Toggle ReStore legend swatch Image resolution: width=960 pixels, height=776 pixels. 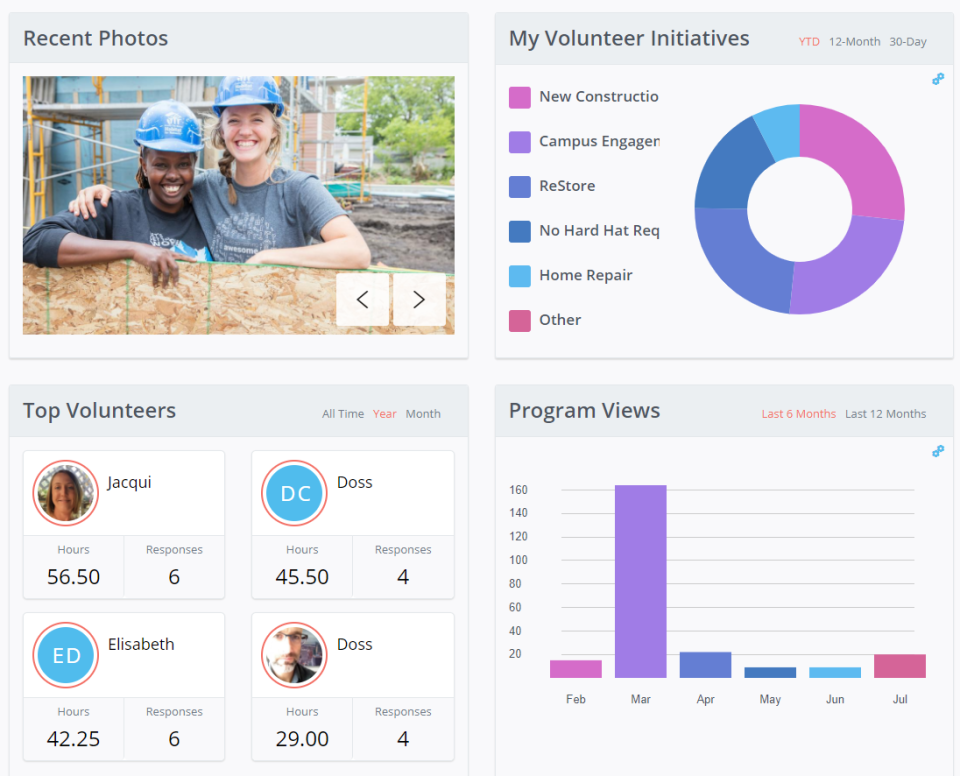pos(520,187)
